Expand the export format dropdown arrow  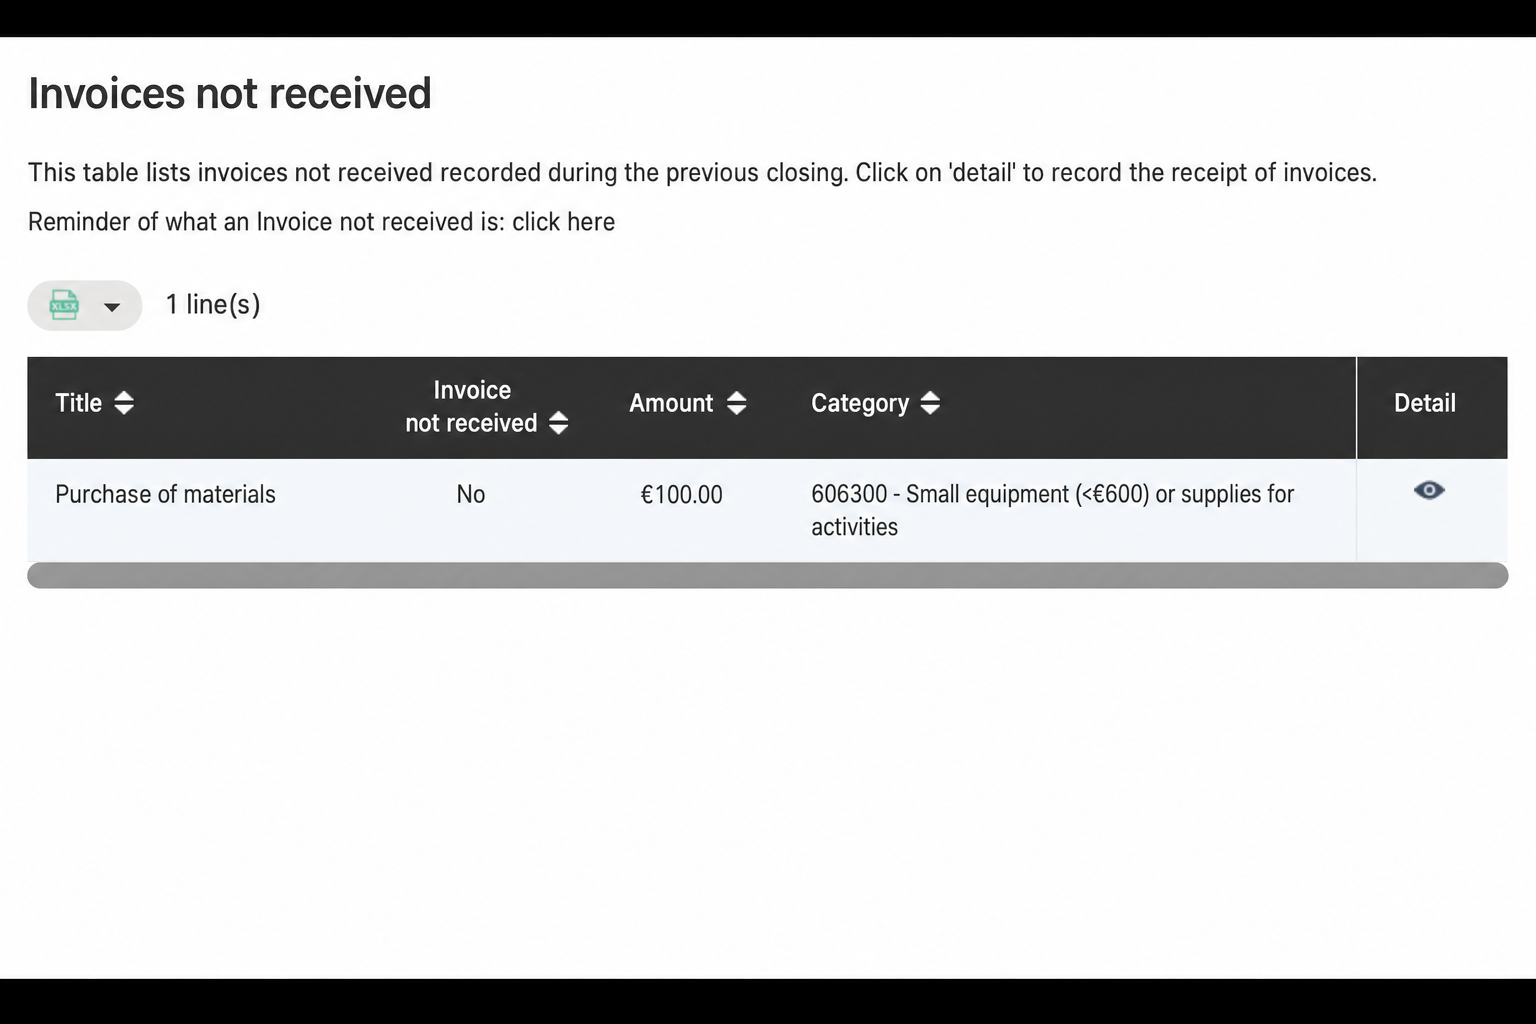[112, 307]
